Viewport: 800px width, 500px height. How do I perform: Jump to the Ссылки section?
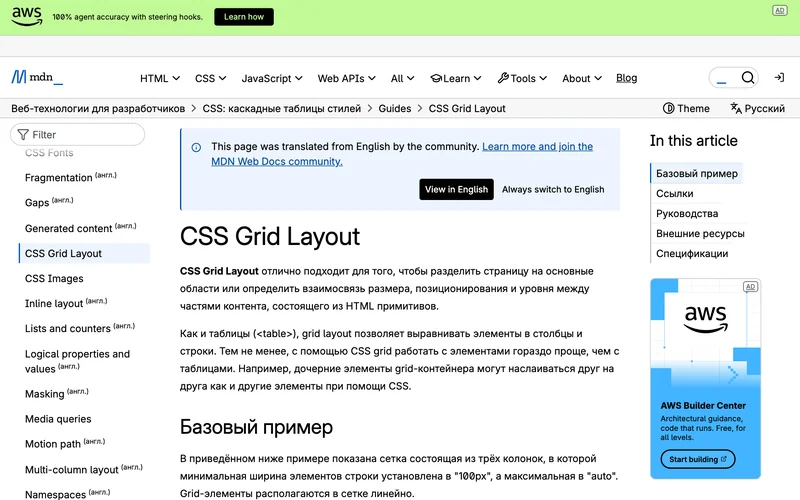point(674,193)
